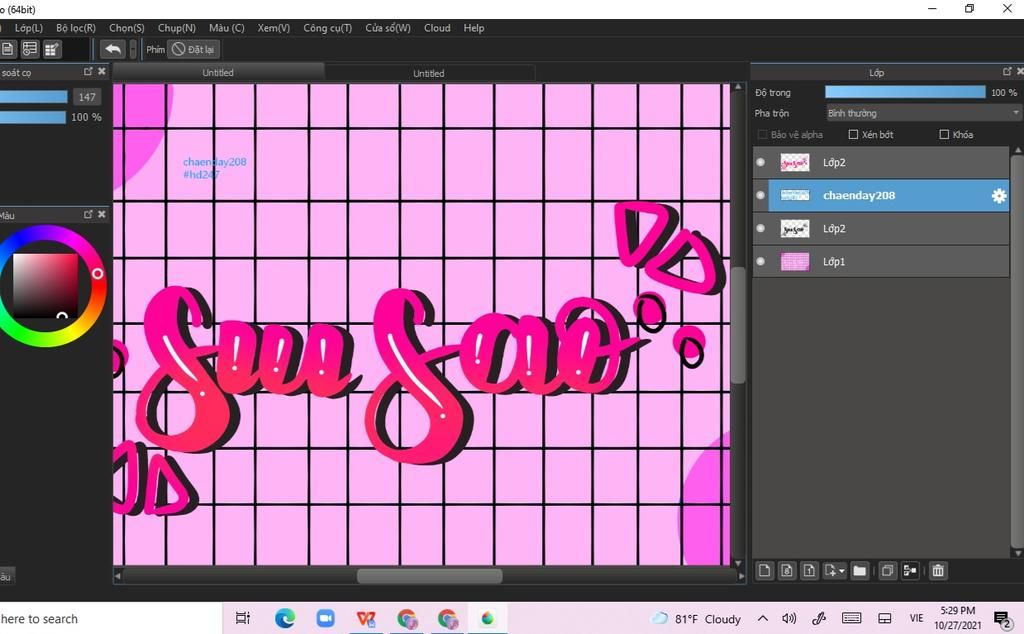Delete the selected layer with trash icon

(x=938, y=571)
